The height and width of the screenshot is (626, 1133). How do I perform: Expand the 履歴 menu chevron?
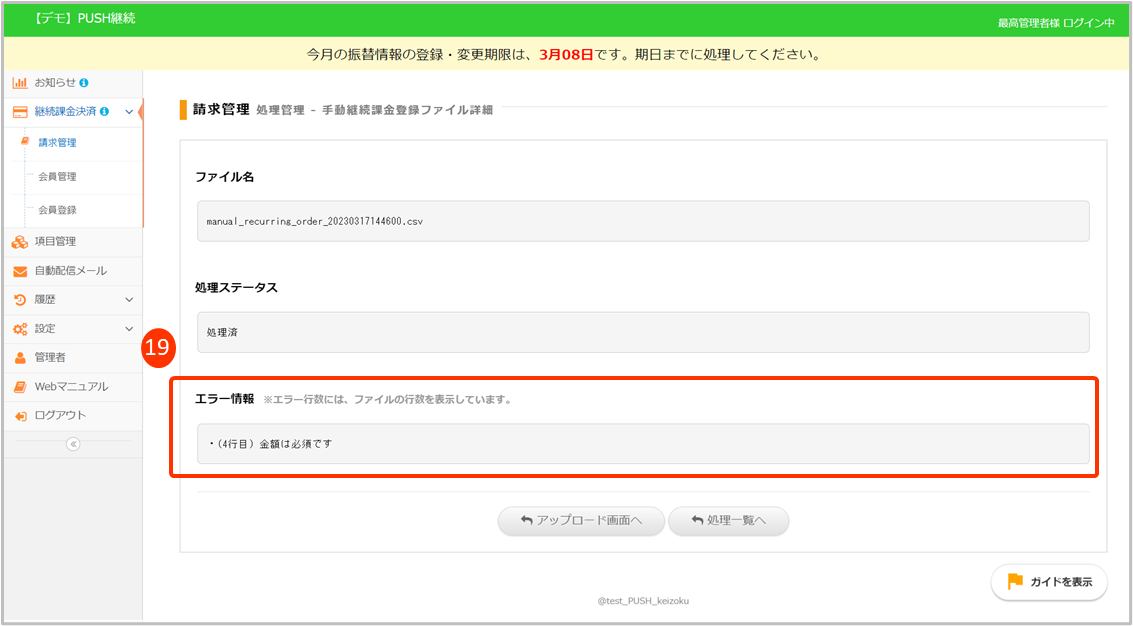[129, 299]
